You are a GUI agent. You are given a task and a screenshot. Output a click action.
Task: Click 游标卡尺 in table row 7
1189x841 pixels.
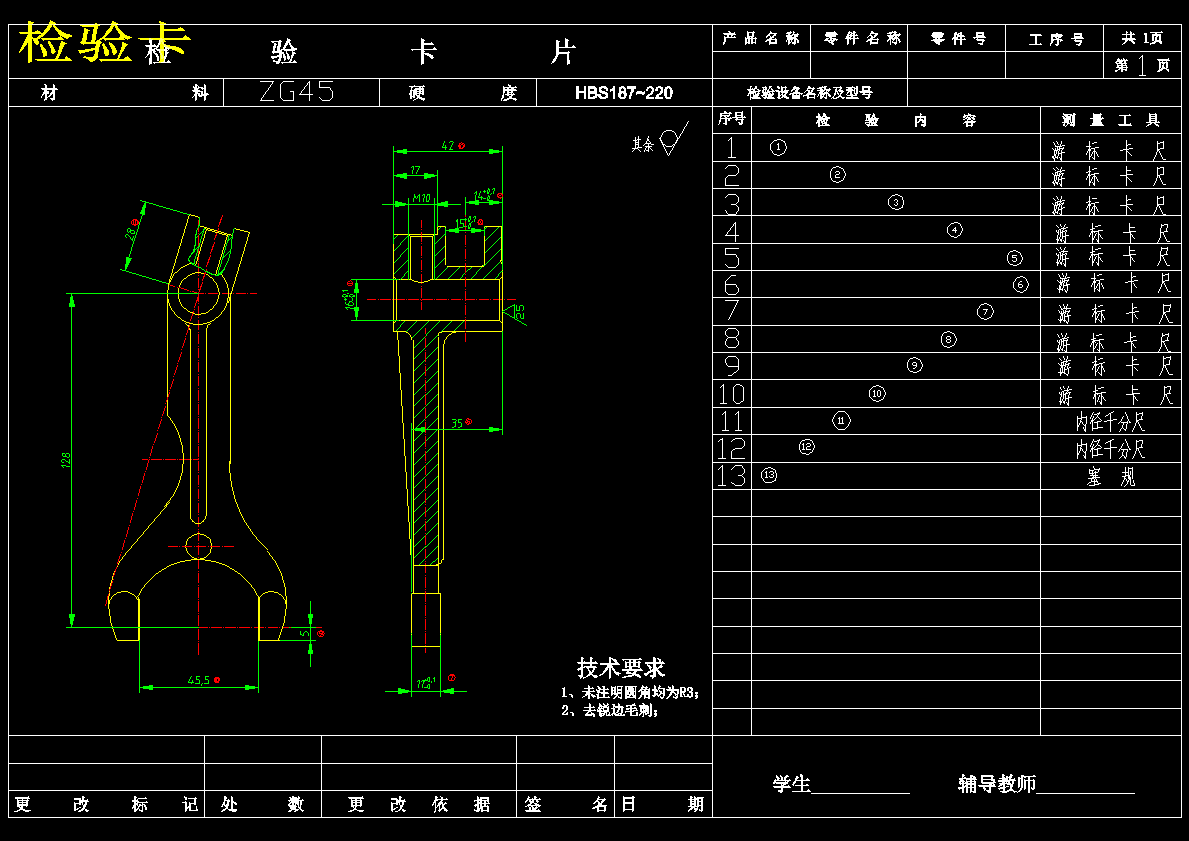click(1114, 313)
